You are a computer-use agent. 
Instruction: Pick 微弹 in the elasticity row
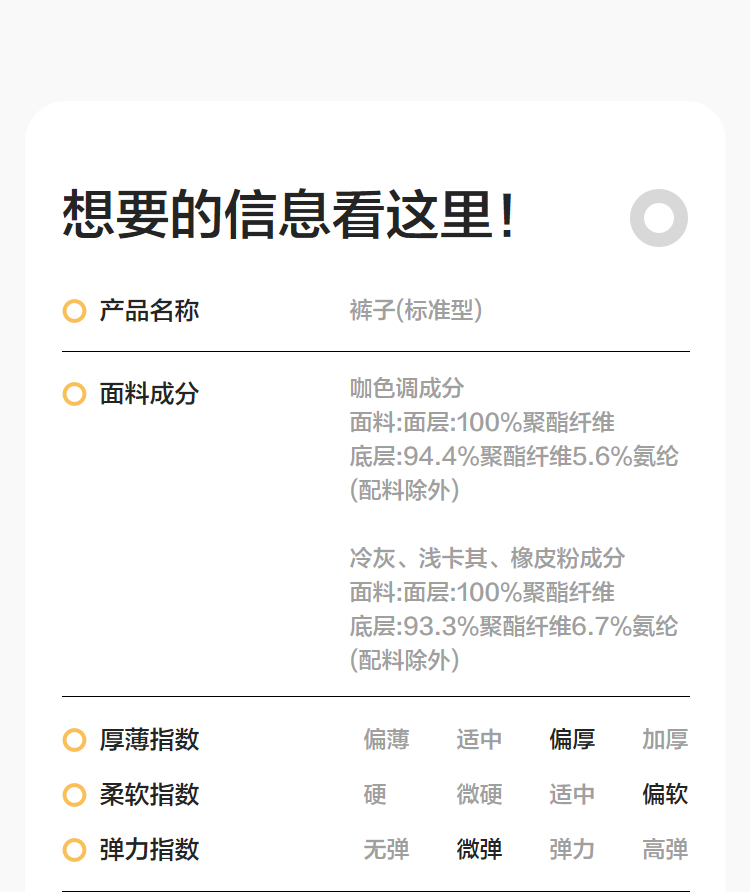coord(479,850)
